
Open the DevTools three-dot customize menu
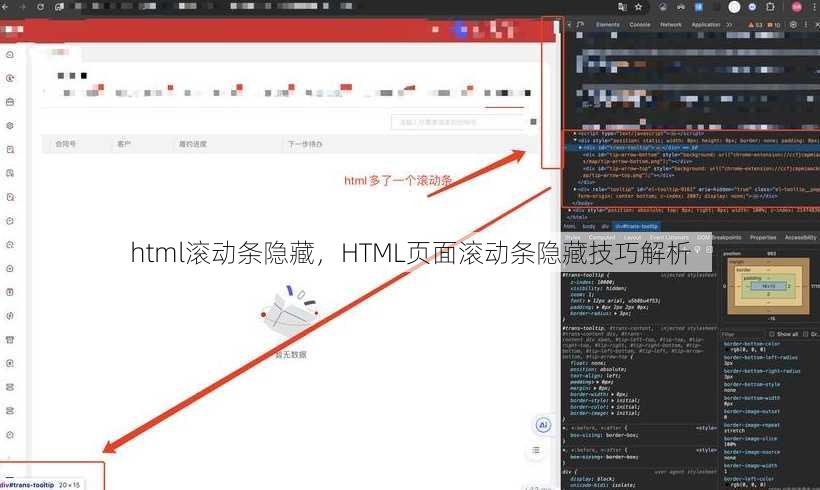[806, 25]
